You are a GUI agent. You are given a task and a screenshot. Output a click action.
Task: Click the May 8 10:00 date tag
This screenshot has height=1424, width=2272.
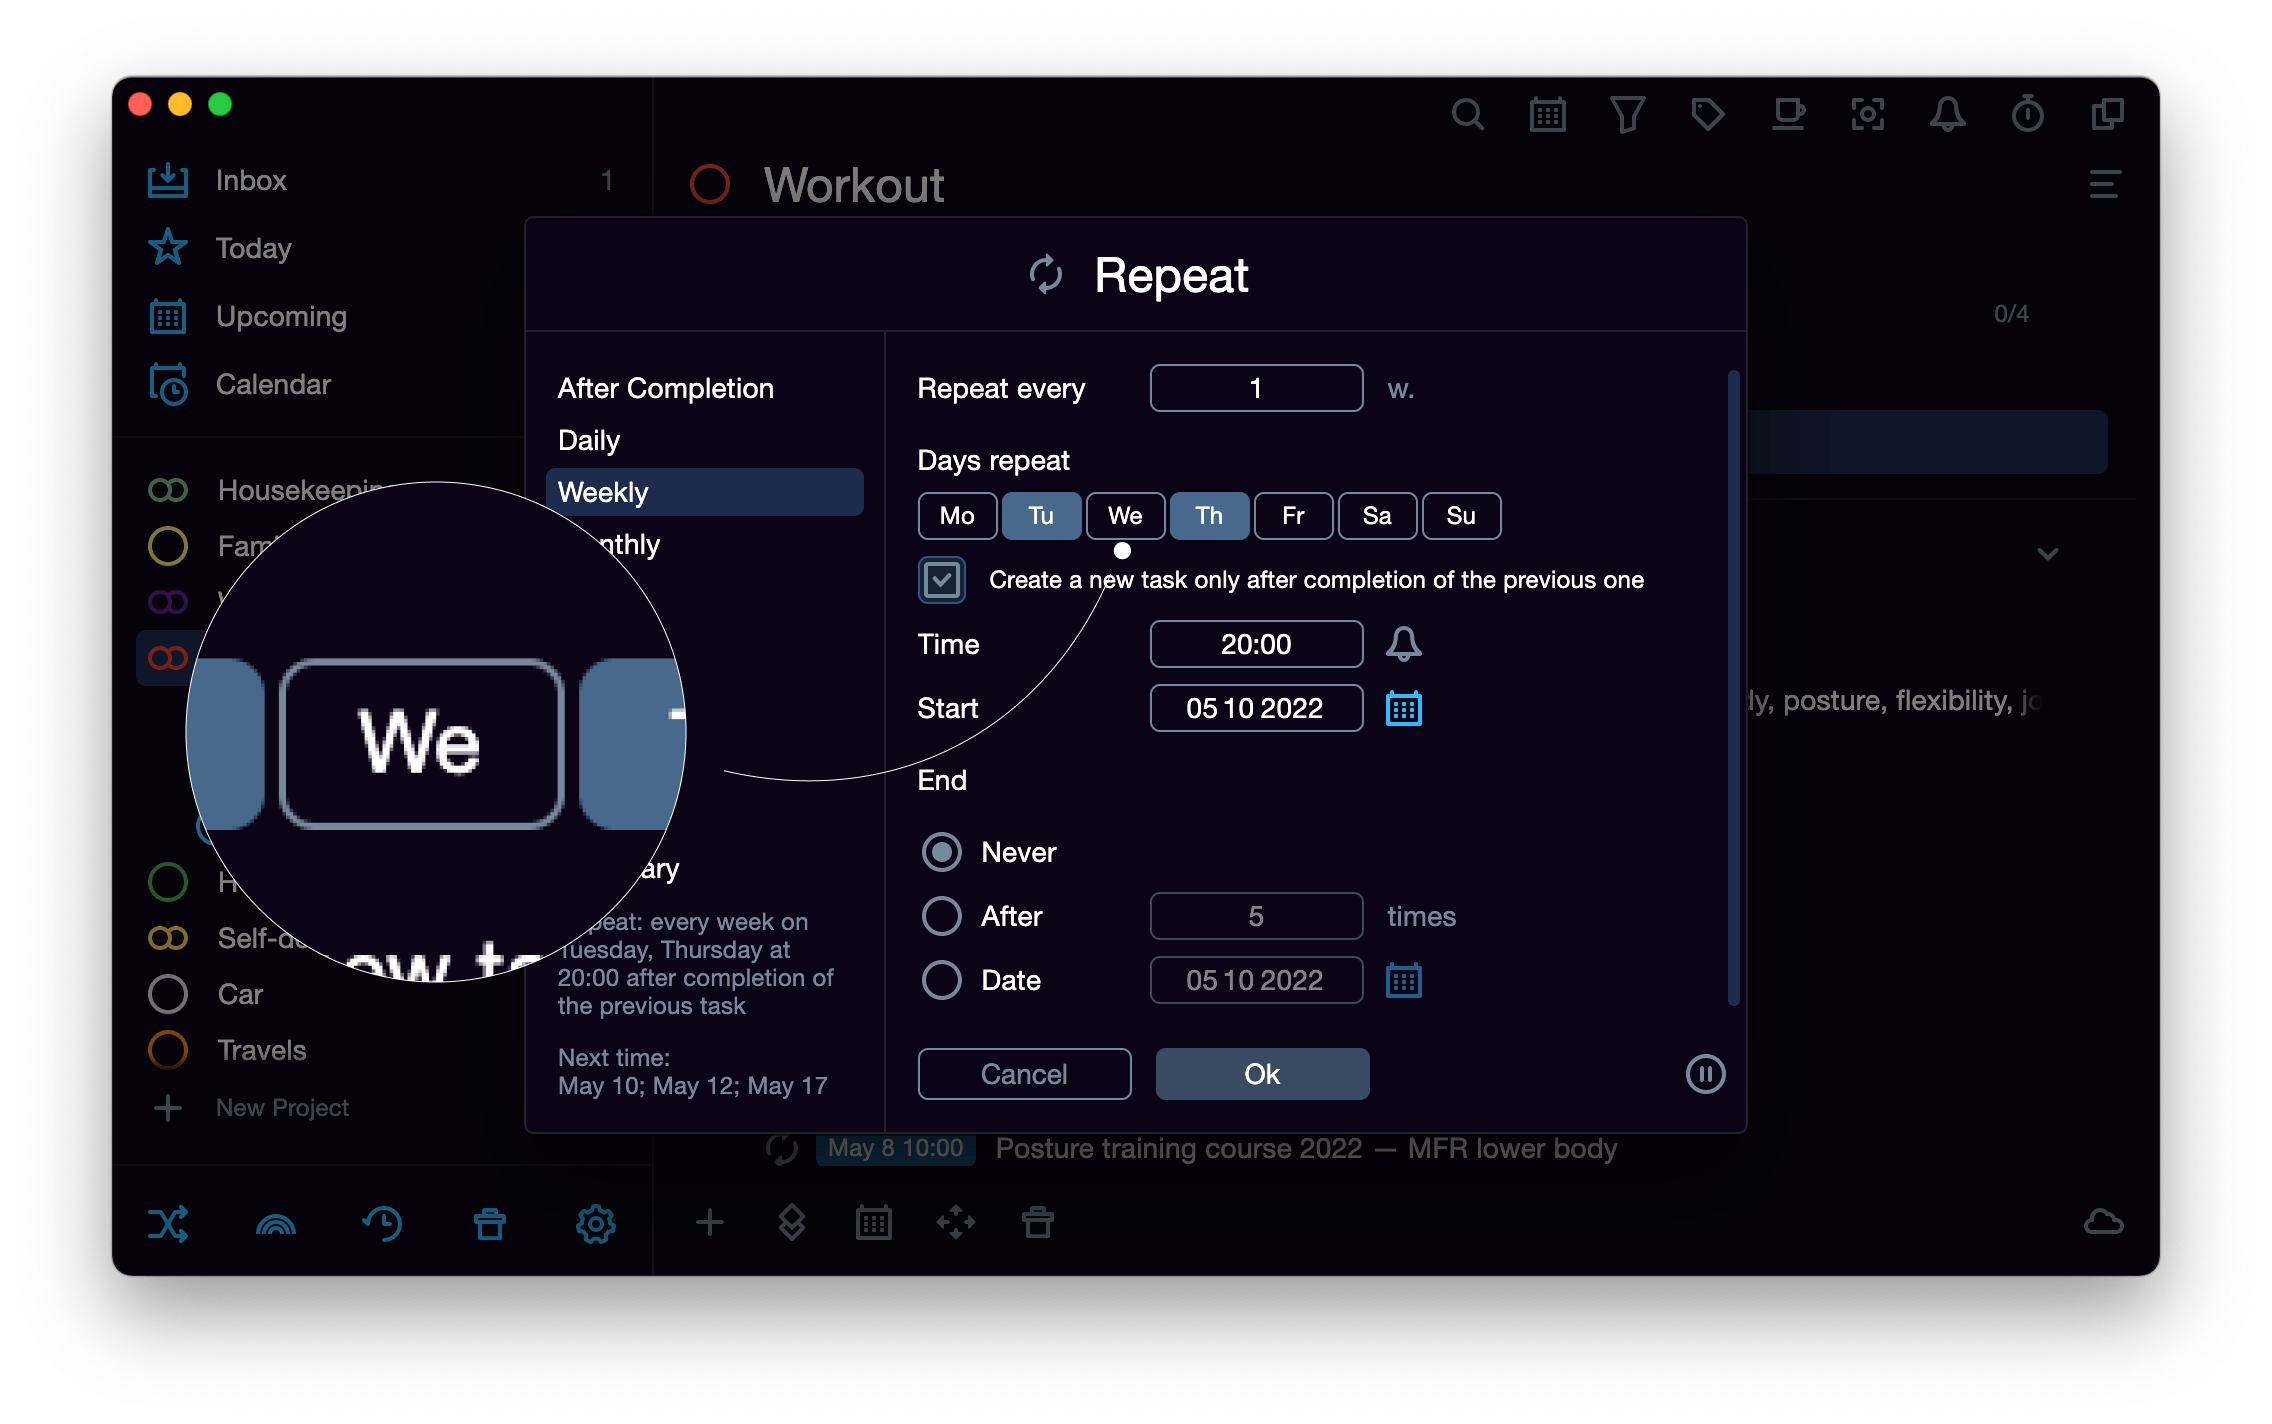tap(895, 1148)
